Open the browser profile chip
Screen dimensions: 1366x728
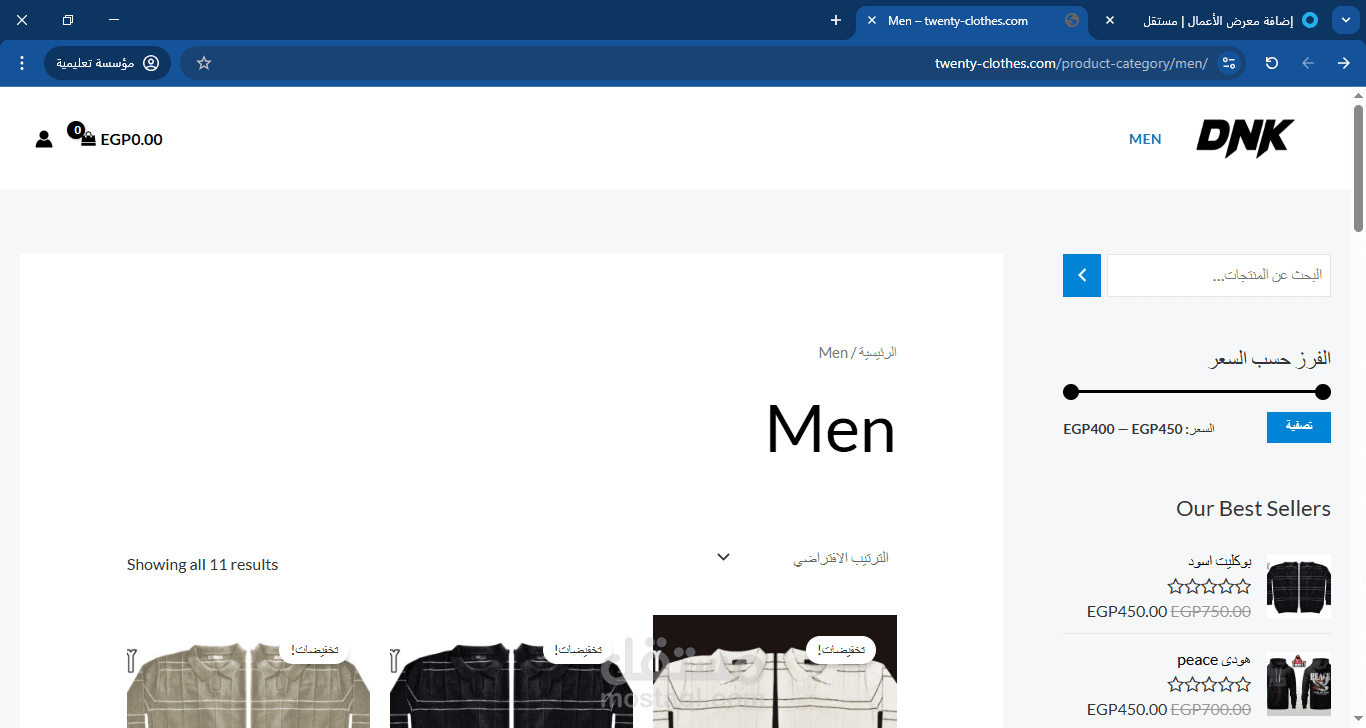point(107,63)
